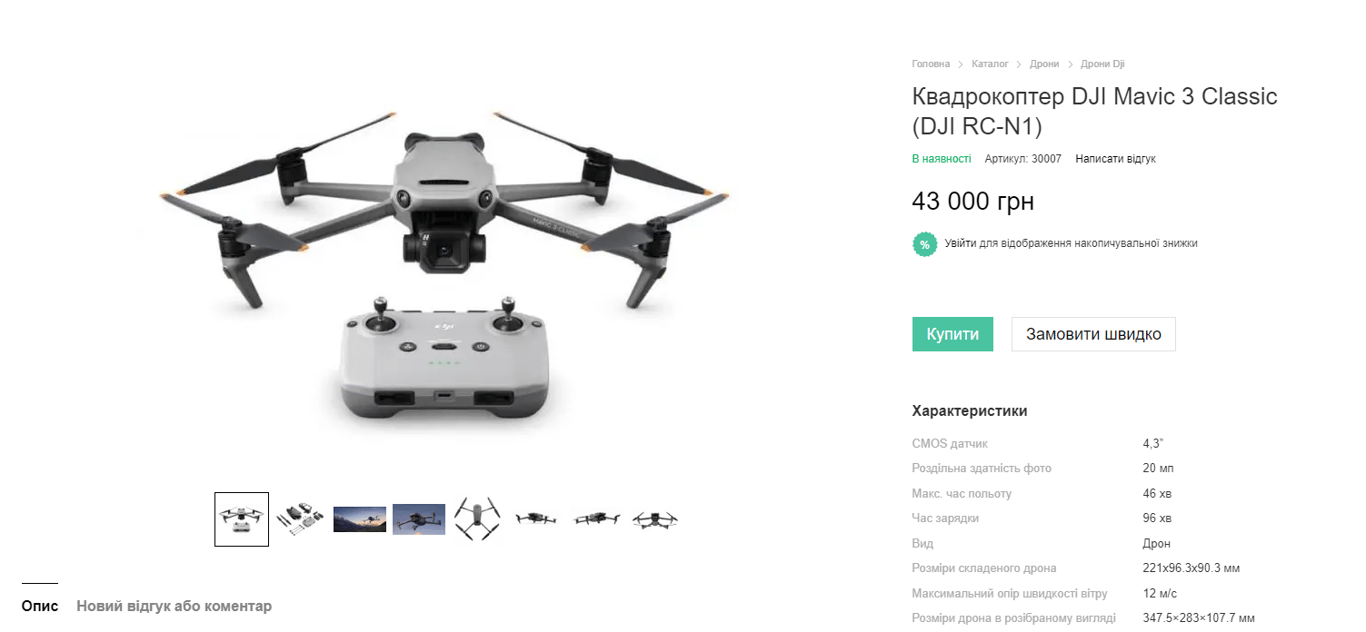Switch to Новий відгук або коментар tab

(174, 606)
